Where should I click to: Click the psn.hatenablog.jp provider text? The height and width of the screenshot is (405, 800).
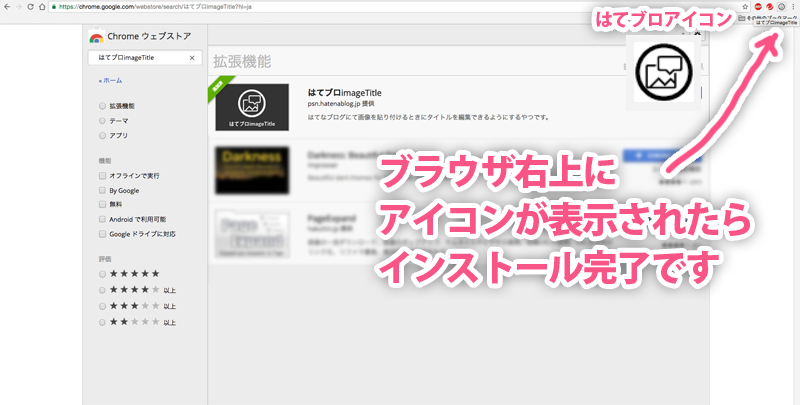click(341, 104)
